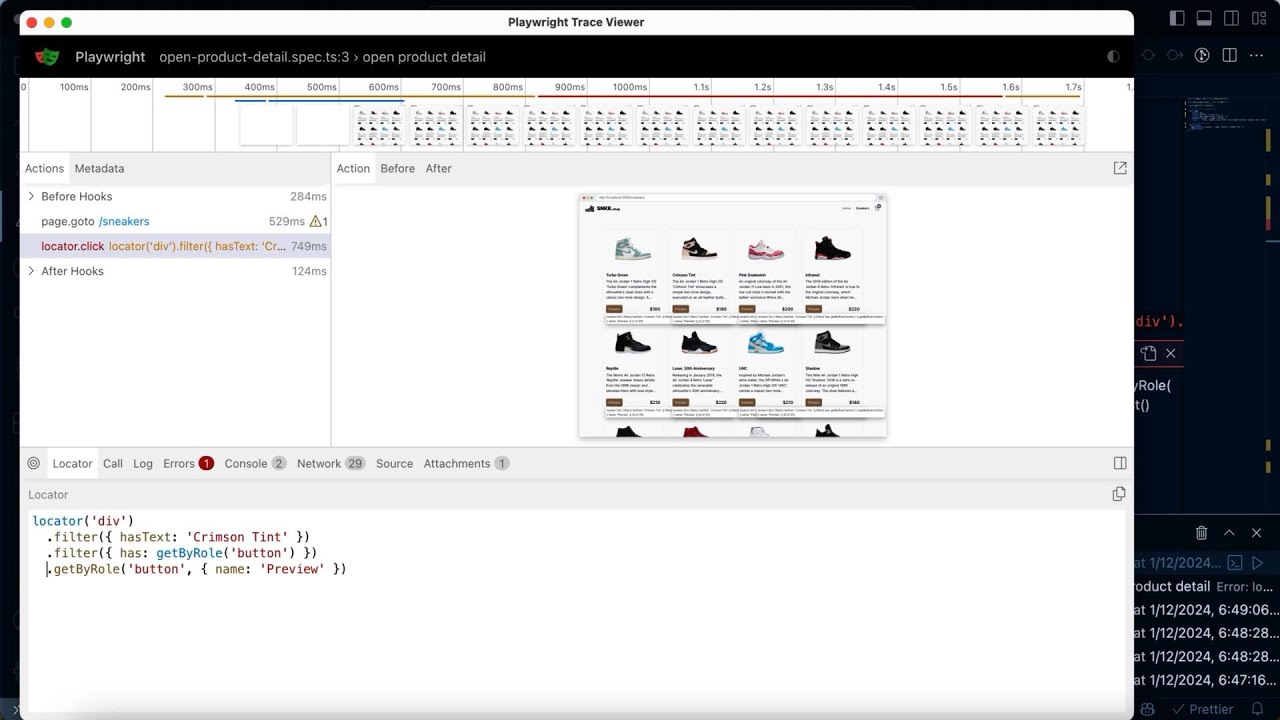Select film strip thumbnail under 400ms

(266, 126)
